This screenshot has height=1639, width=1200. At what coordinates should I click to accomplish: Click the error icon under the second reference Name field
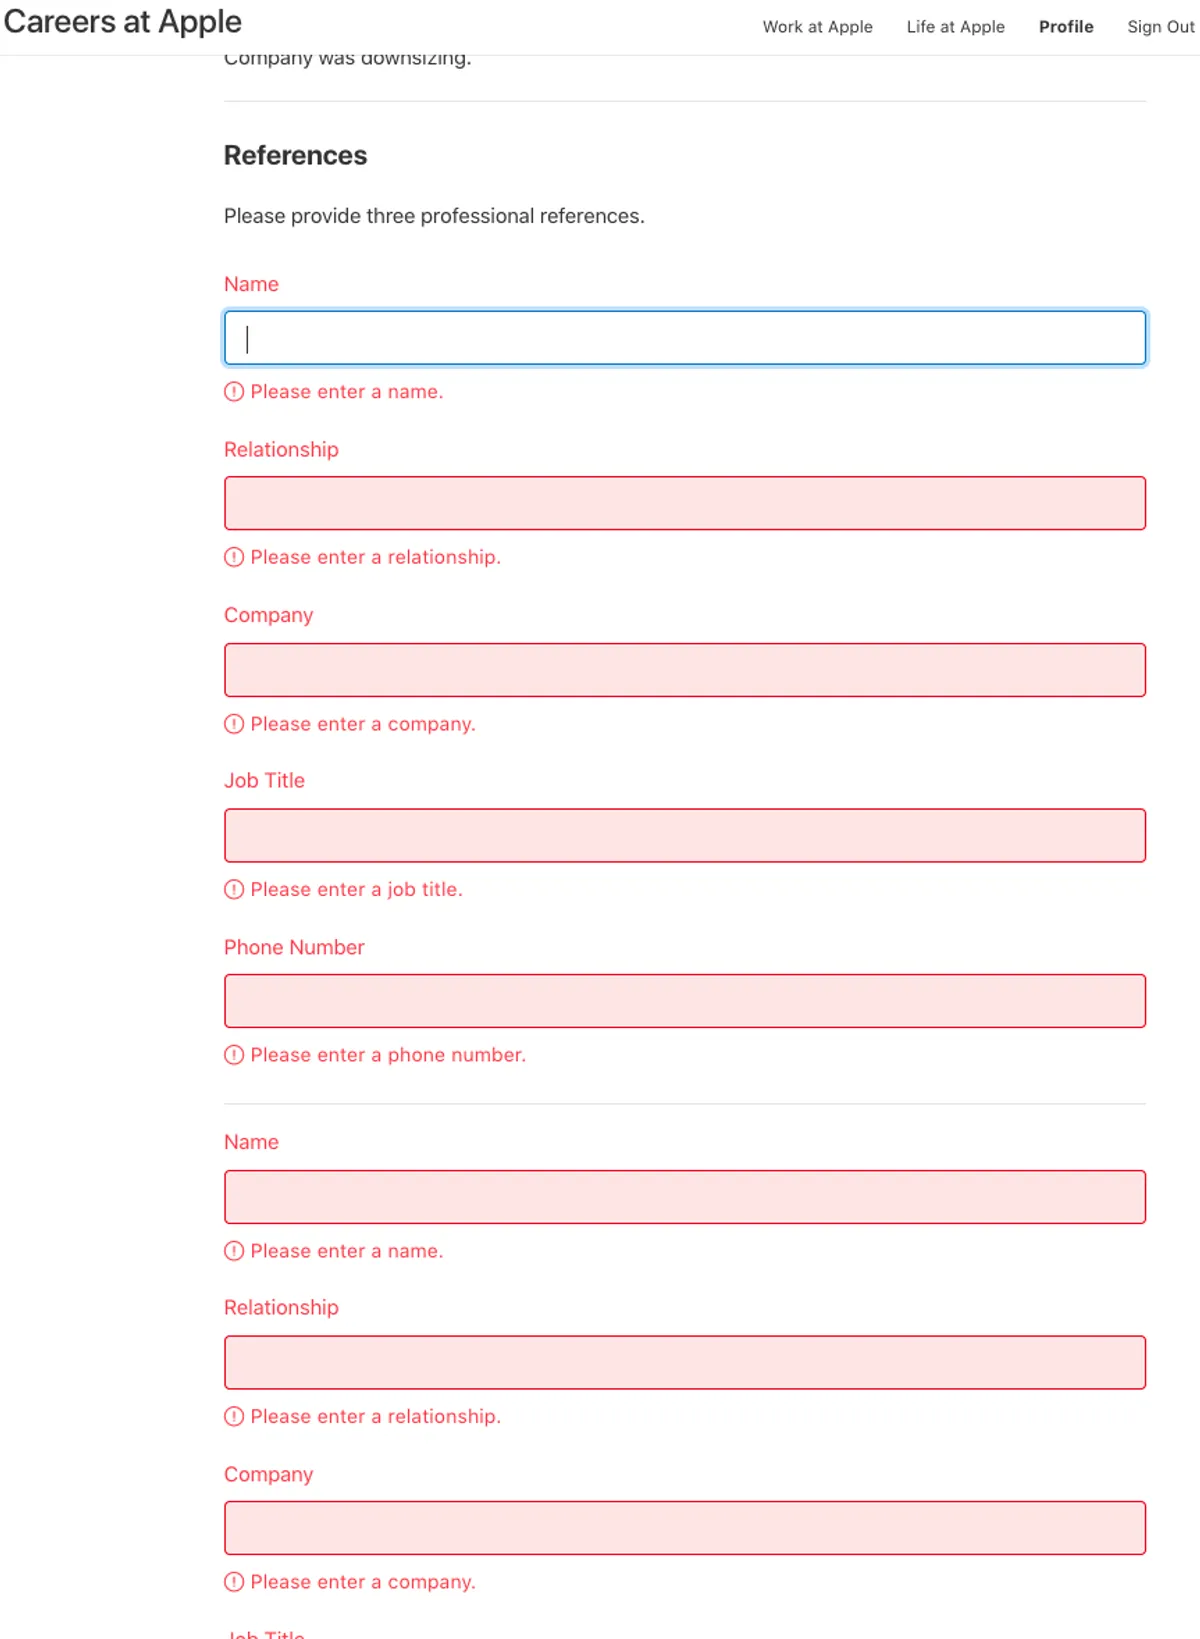click(x=234, y=1251)
